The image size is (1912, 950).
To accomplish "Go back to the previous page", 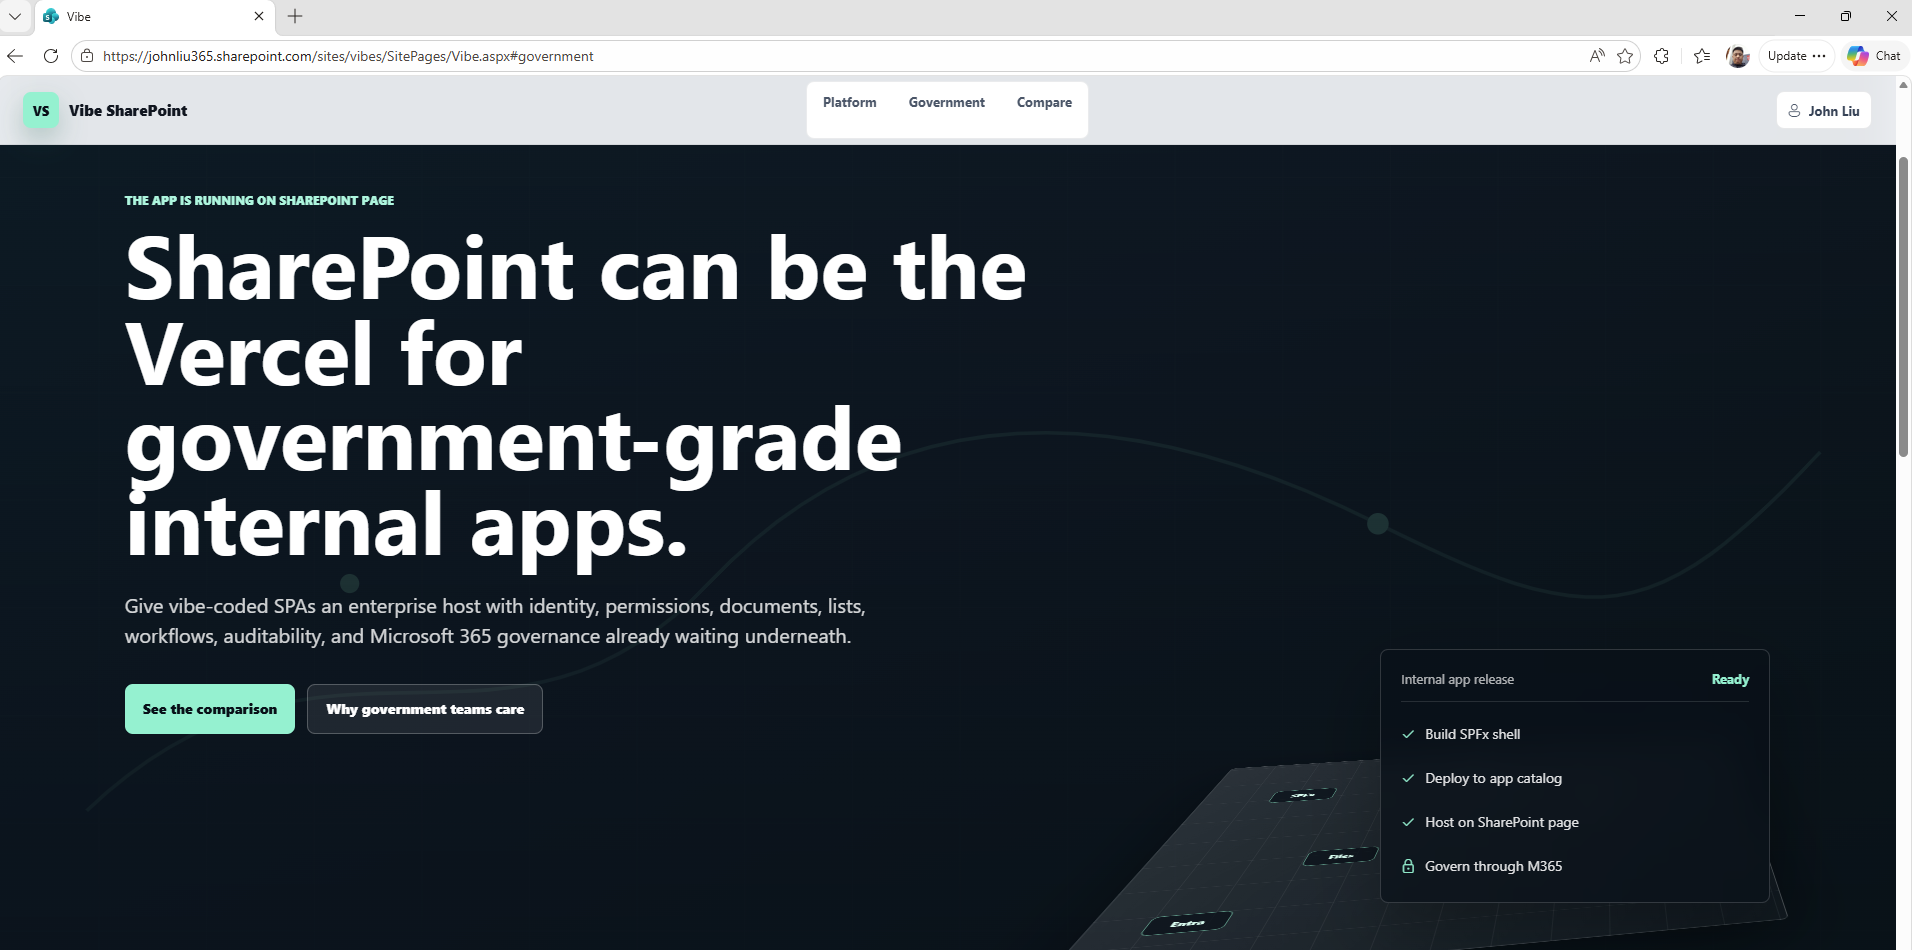I will click(15, 56).
